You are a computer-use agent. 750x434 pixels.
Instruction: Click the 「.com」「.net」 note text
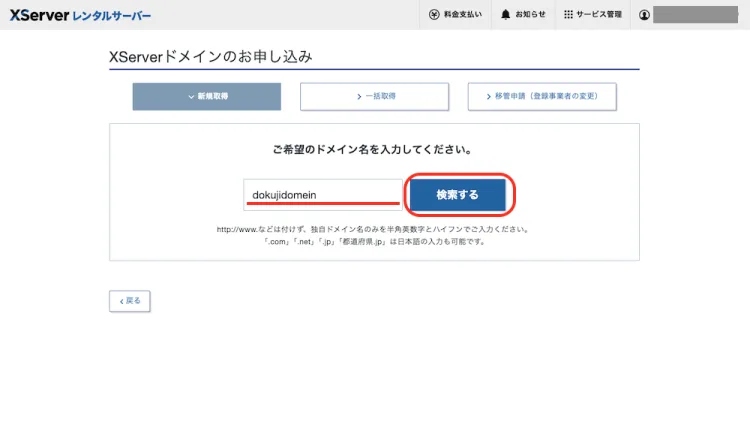point(374,242)
